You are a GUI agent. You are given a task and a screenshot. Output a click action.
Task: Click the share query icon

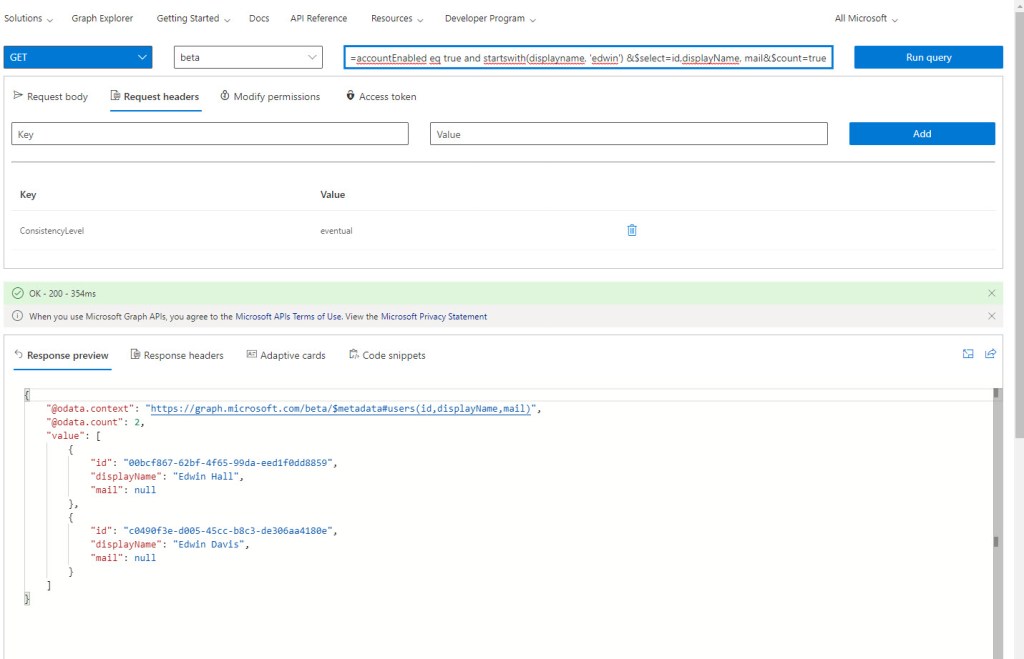pyautogui.click(x=991, y=354)
